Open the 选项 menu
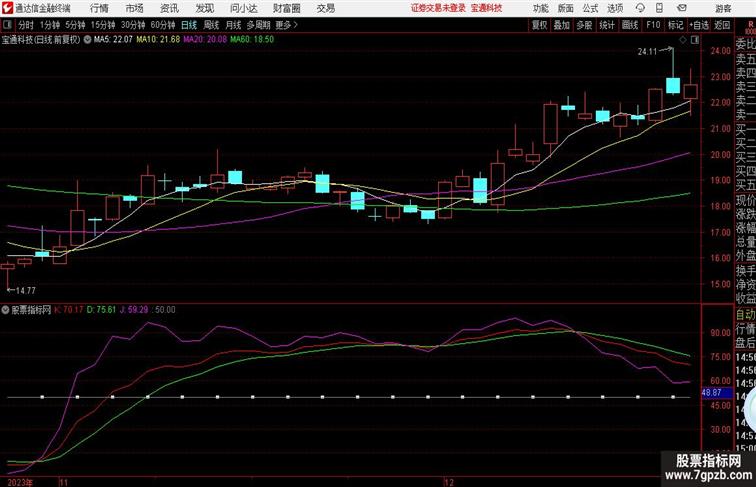The image size is (756, 487). [x=615, y=8]
